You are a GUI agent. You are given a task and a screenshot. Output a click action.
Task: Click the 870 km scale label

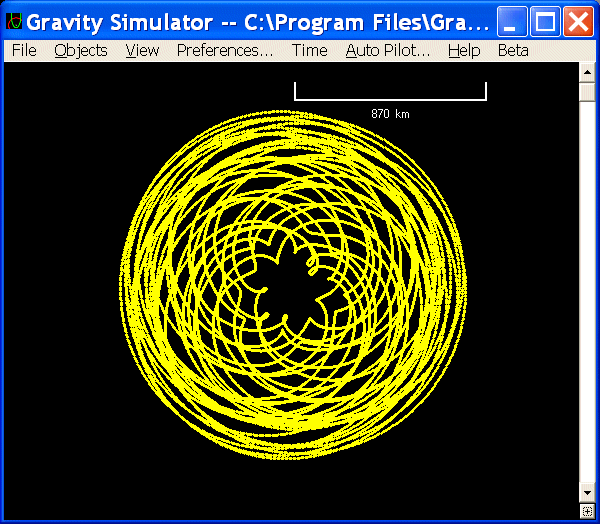coord(390,114)
